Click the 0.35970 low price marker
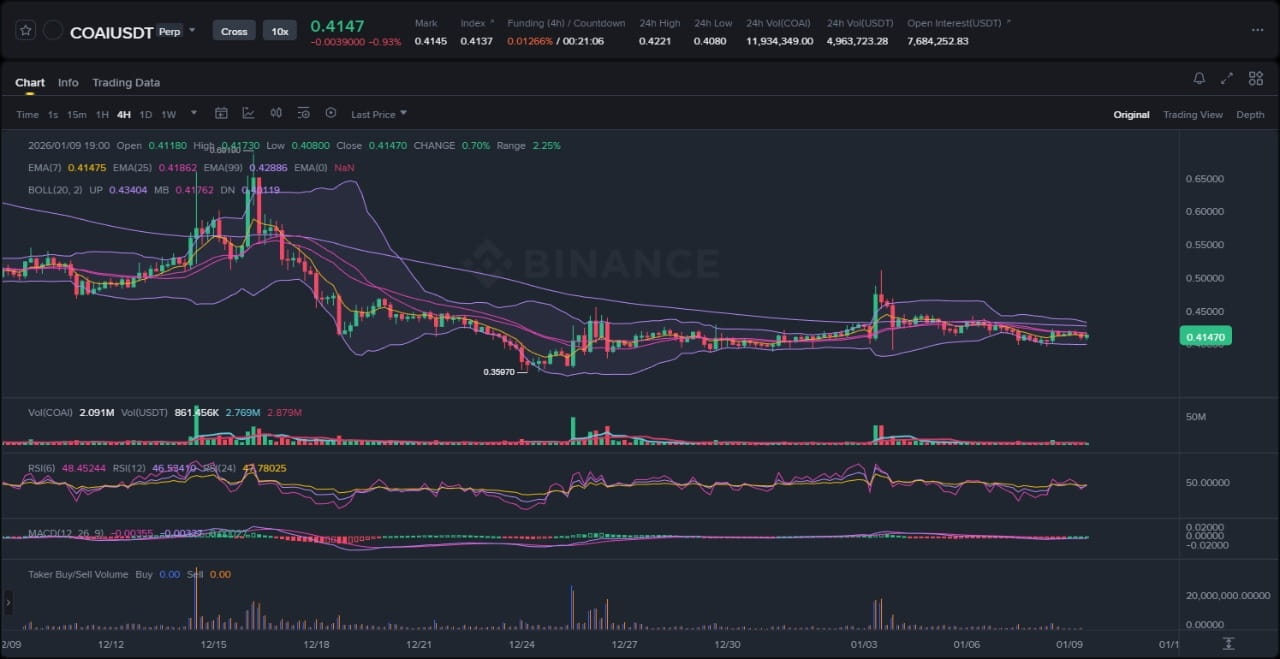1280x659 pixels. 499,372
